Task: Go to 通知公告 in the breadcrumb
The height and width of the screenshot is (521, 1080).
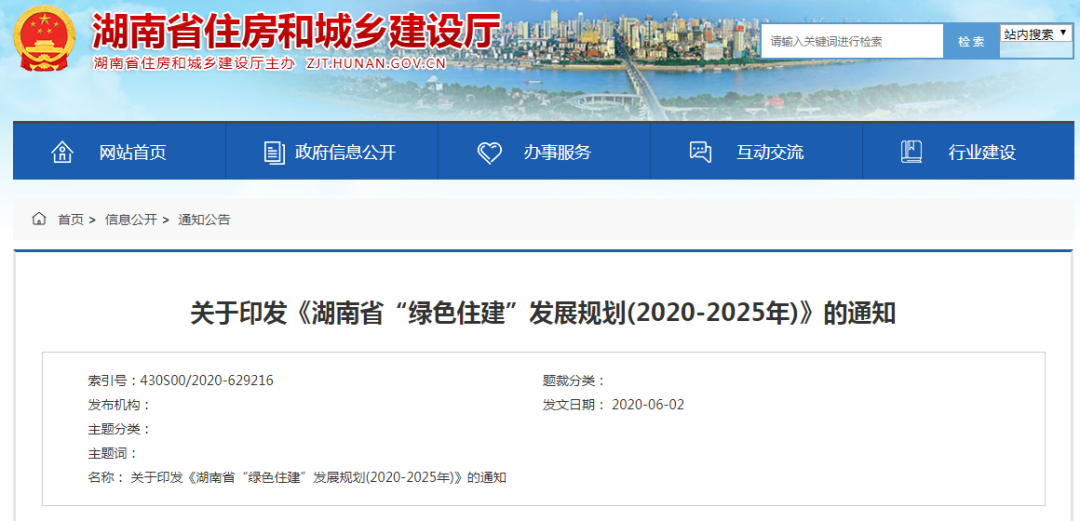Action: tap(205, 220)
